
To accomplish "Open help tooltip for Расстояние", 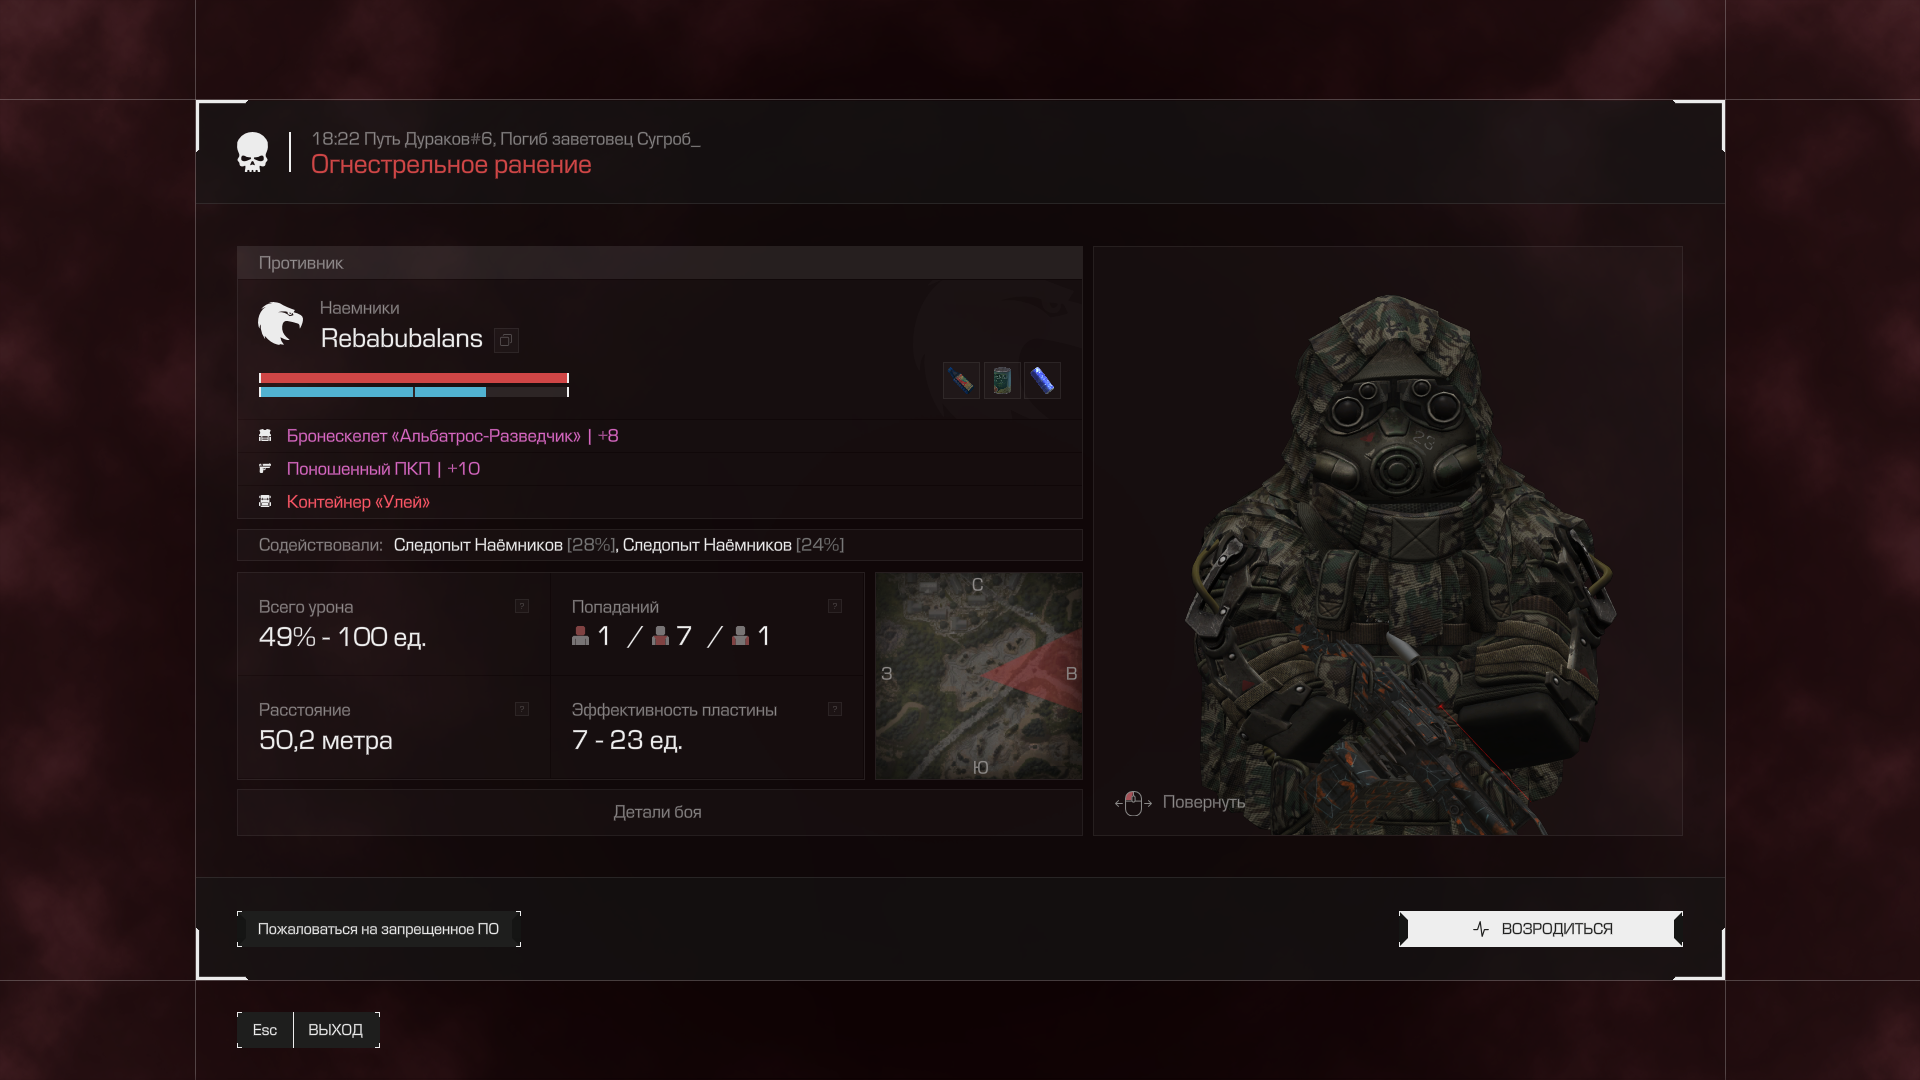I will [x=522, y=709].
